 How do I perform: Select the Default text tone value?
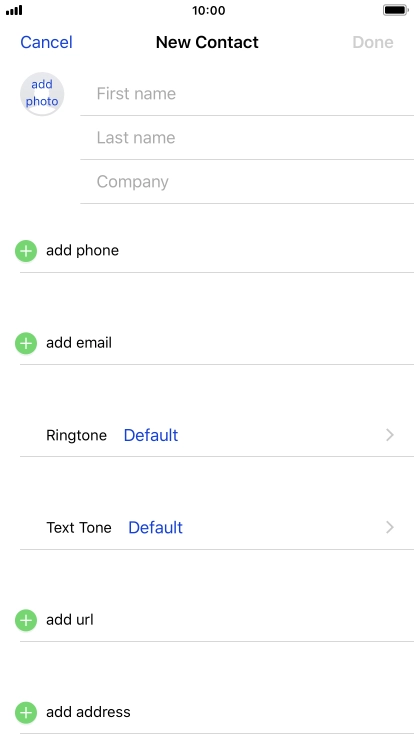[x=155, y=528]
